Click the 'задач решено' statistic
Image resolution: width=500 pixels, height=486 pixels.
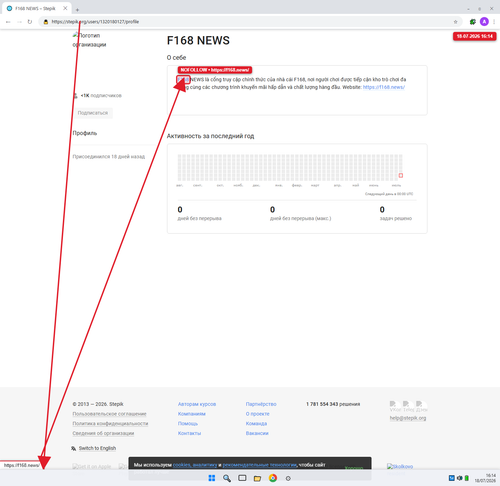tap(396, 218)
